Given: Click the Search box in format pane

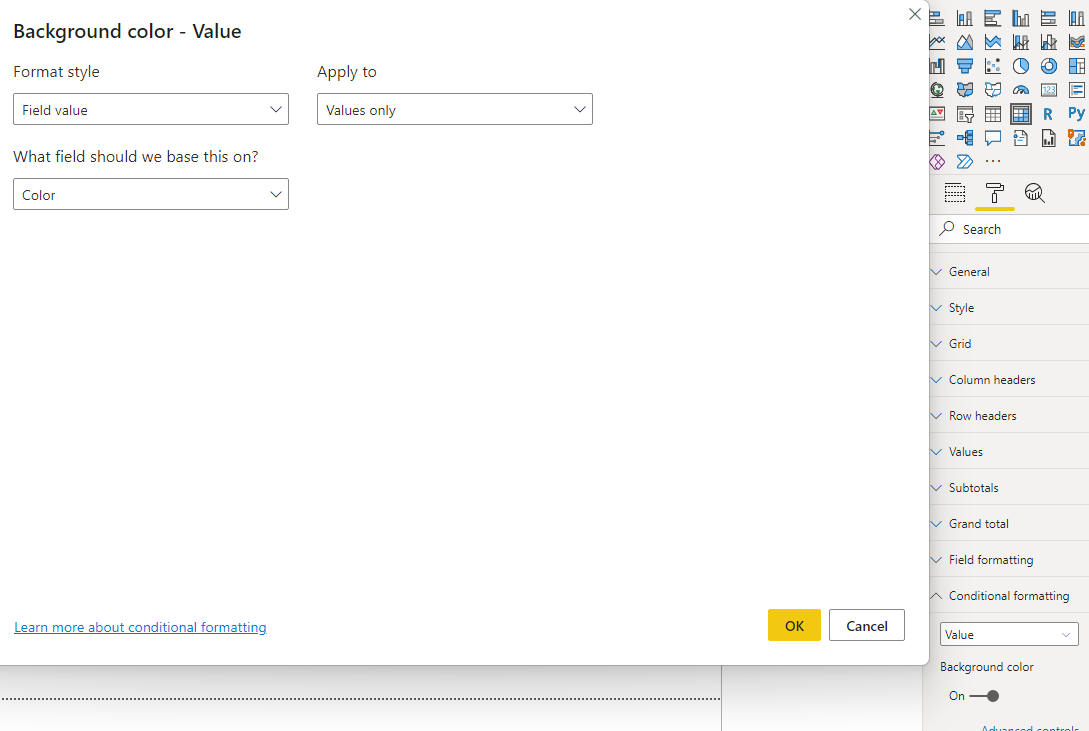Looking at the screenshot, I should (x=1009, y=229).
